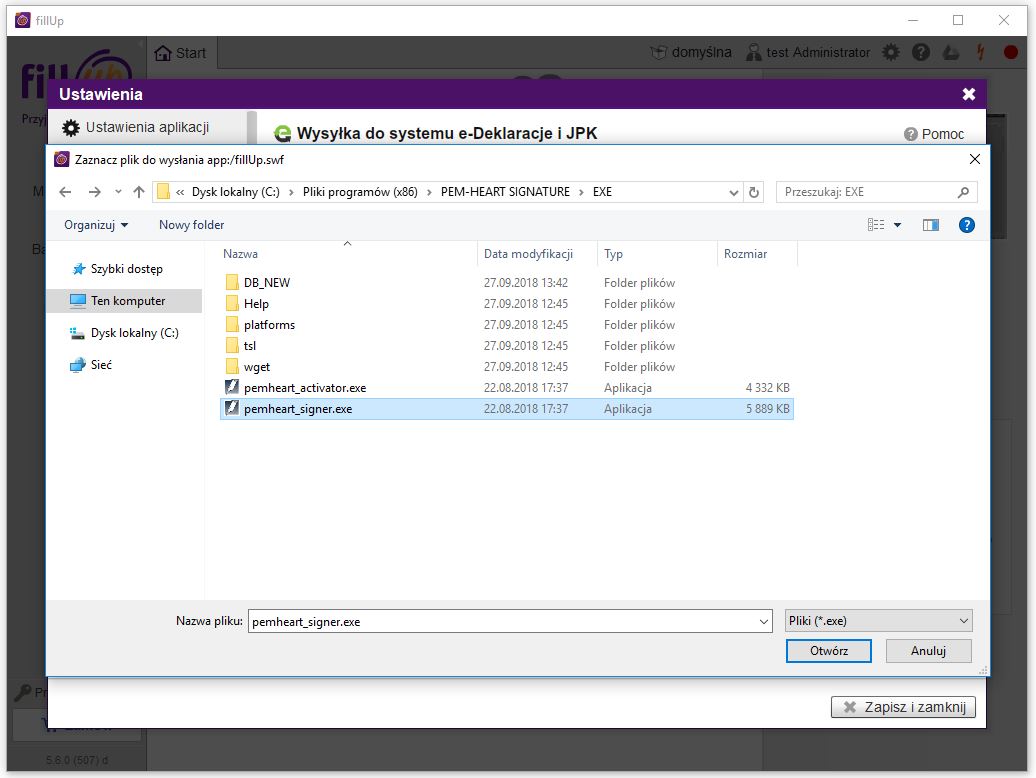The width and height of the screenshot is (1036, 778).
Task: Click the pemheart_activator.exe application icon
Action: click(232, 388)
